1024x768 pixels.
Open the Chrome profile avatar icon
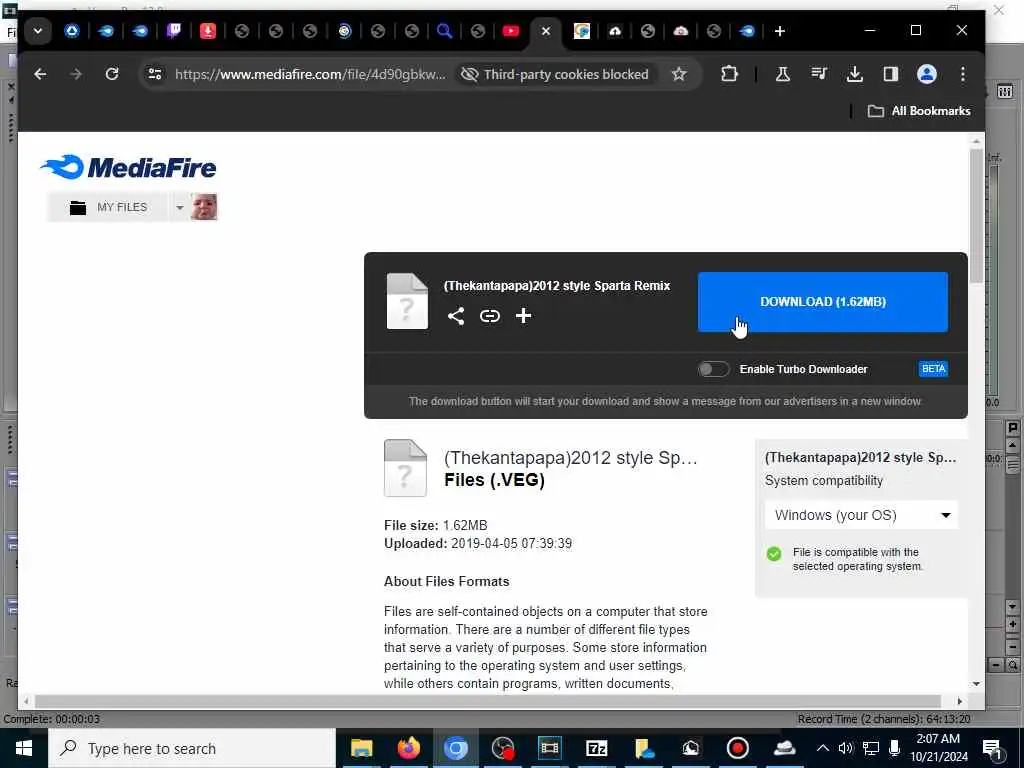[x=927, y=74]
